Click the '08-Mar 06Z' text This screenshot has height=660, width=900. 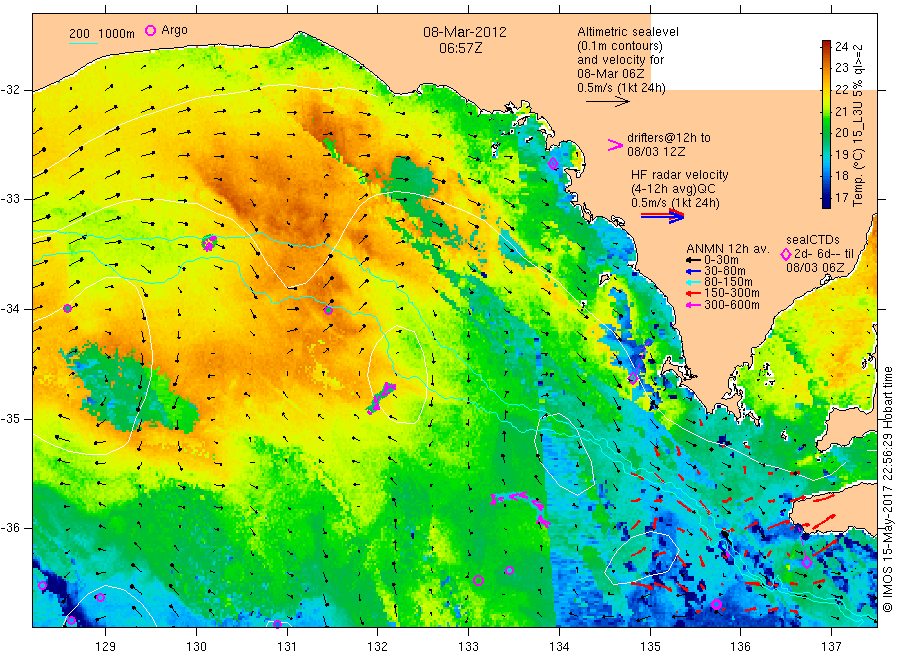pos(611,74)
